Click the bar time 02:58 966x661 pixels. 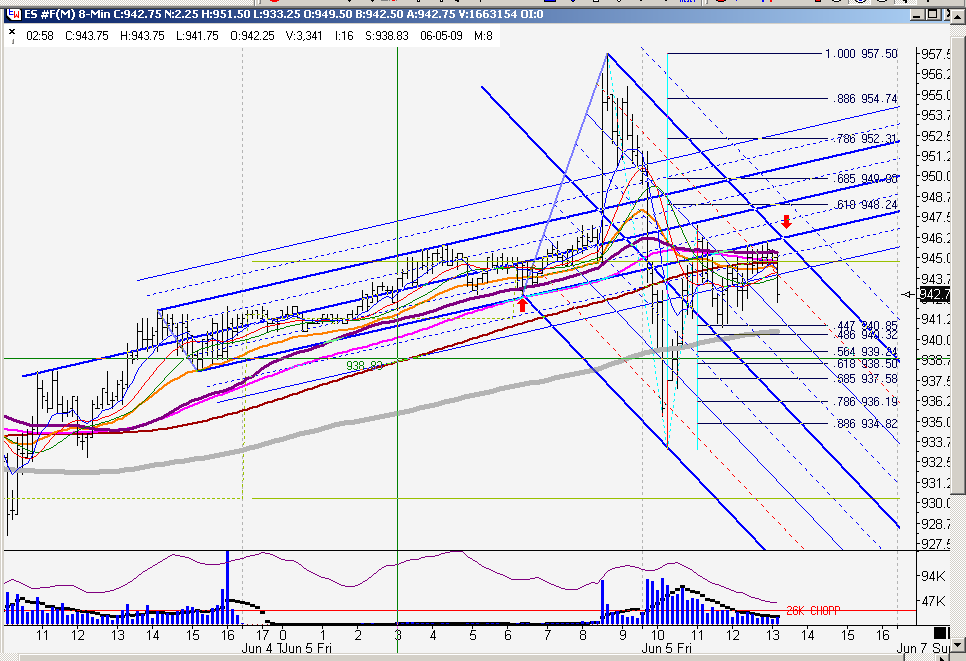click(x=39, y=36)
